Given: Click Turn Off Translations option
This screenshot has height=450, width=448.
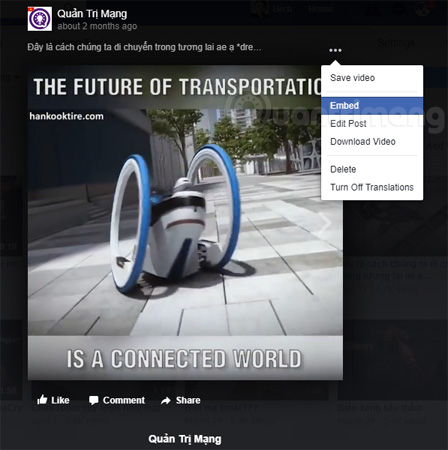Looking at the screenshot, I should [x=372, y=187].
